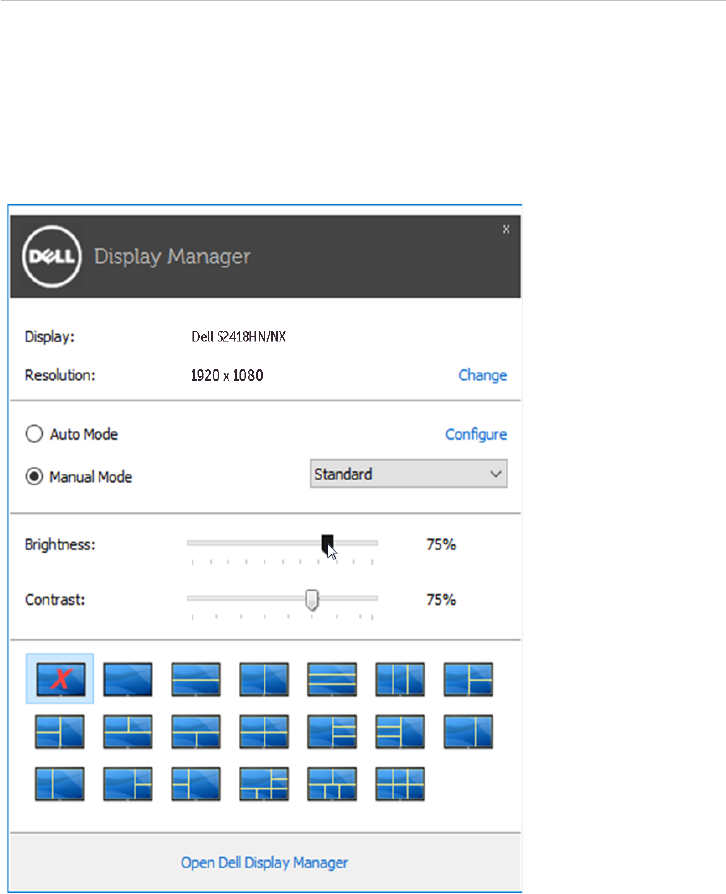Click the 1920 x 1080 resolution value
The image size is (726, 894).
click(x=227, y=375)
